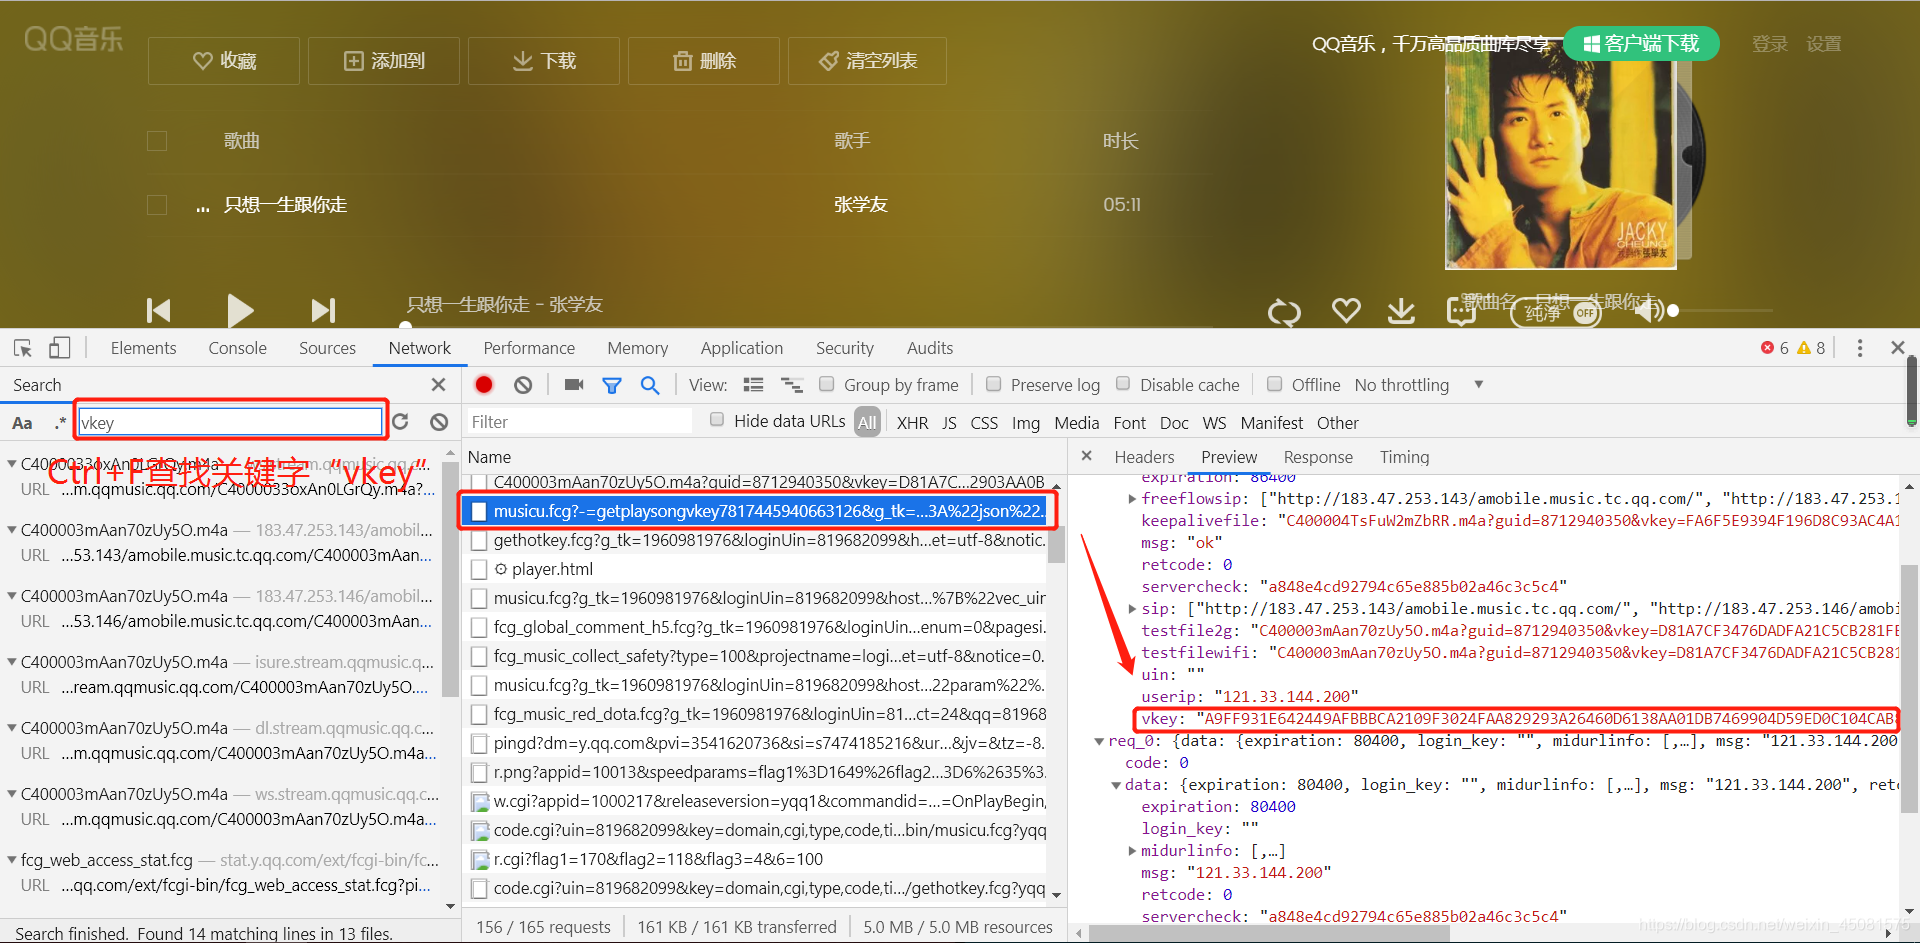
Task: Click the capture screenshots camera icon
Action: pos(574,385)
